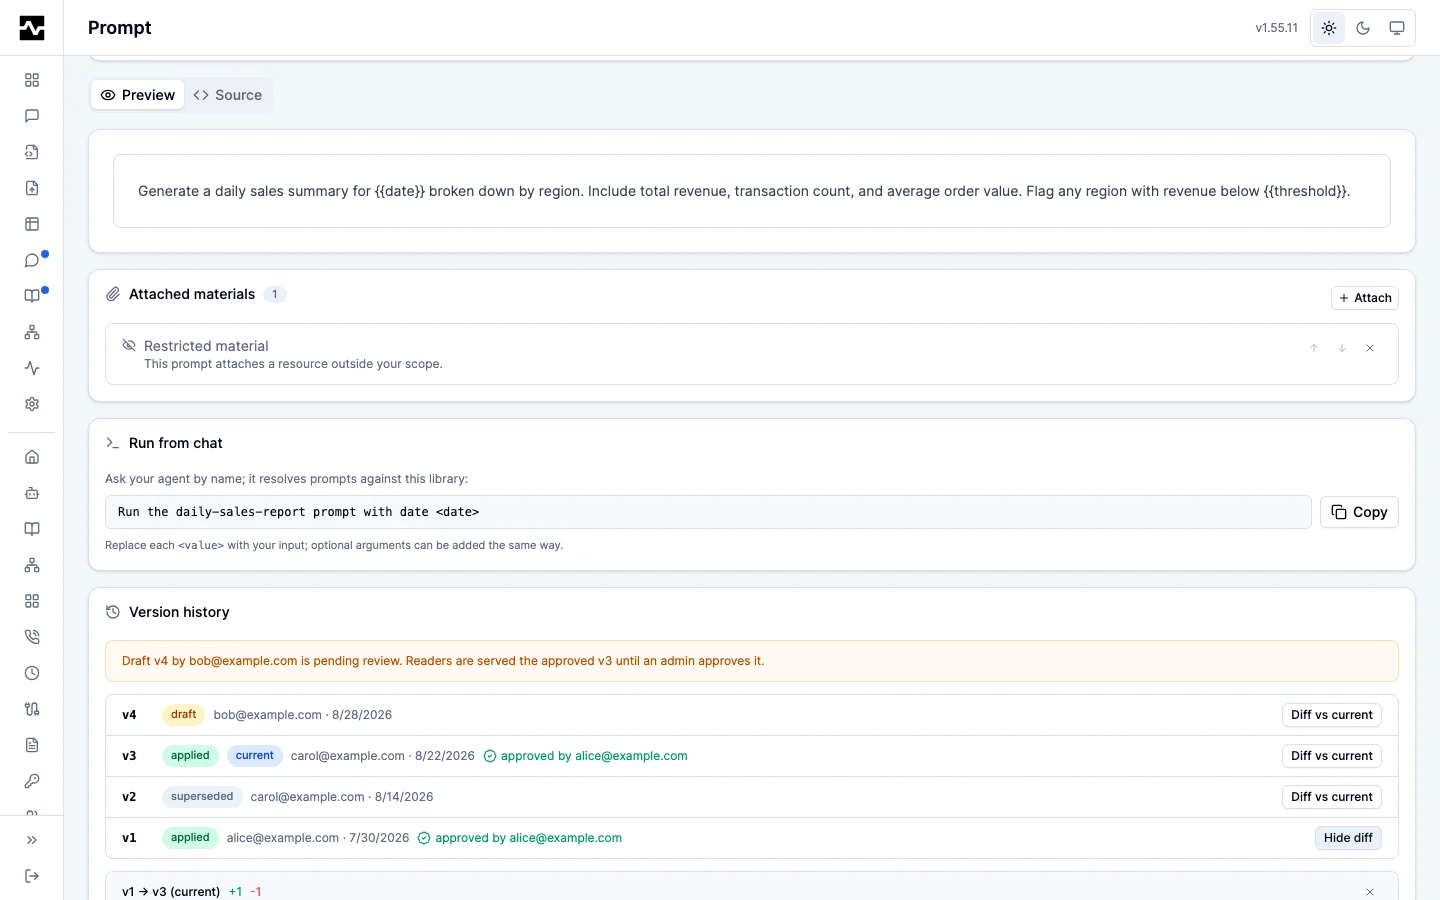
Task: Open the round chat bubble with blue dot
Action: click(x=32, y=260)
